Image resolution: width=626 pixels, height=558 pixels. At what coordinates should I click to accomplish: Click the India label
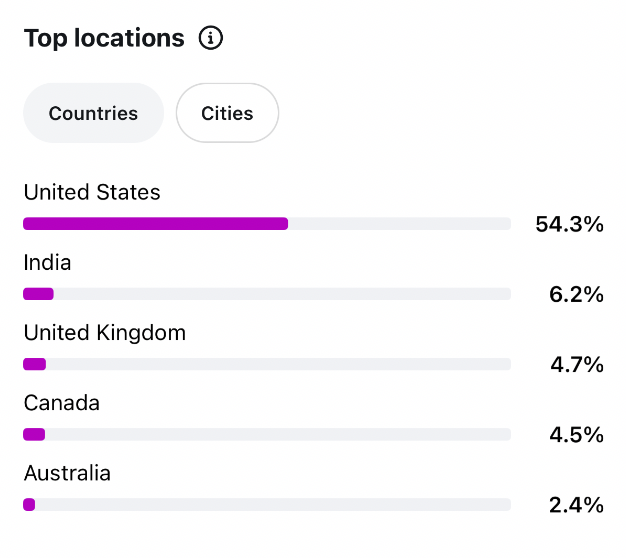coord(47,262)
